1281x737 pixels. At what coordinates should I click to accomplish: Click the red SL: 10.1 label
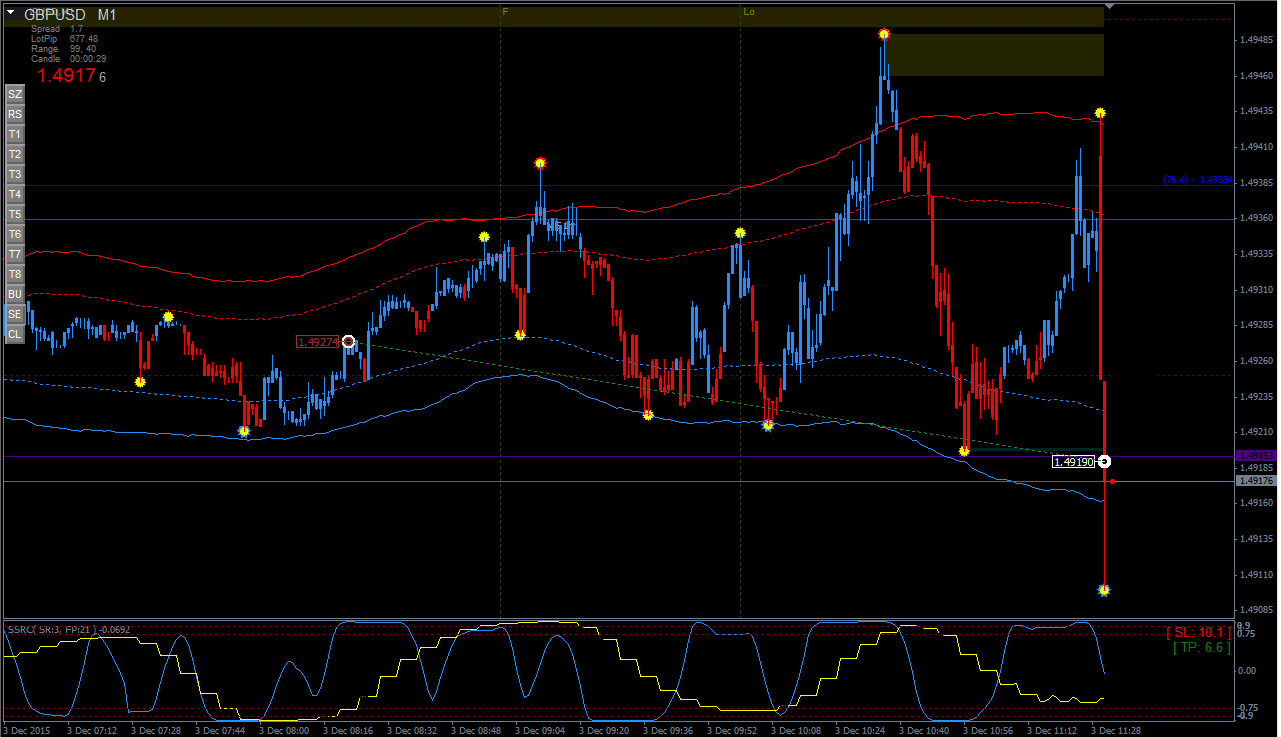click(1198, 632)
